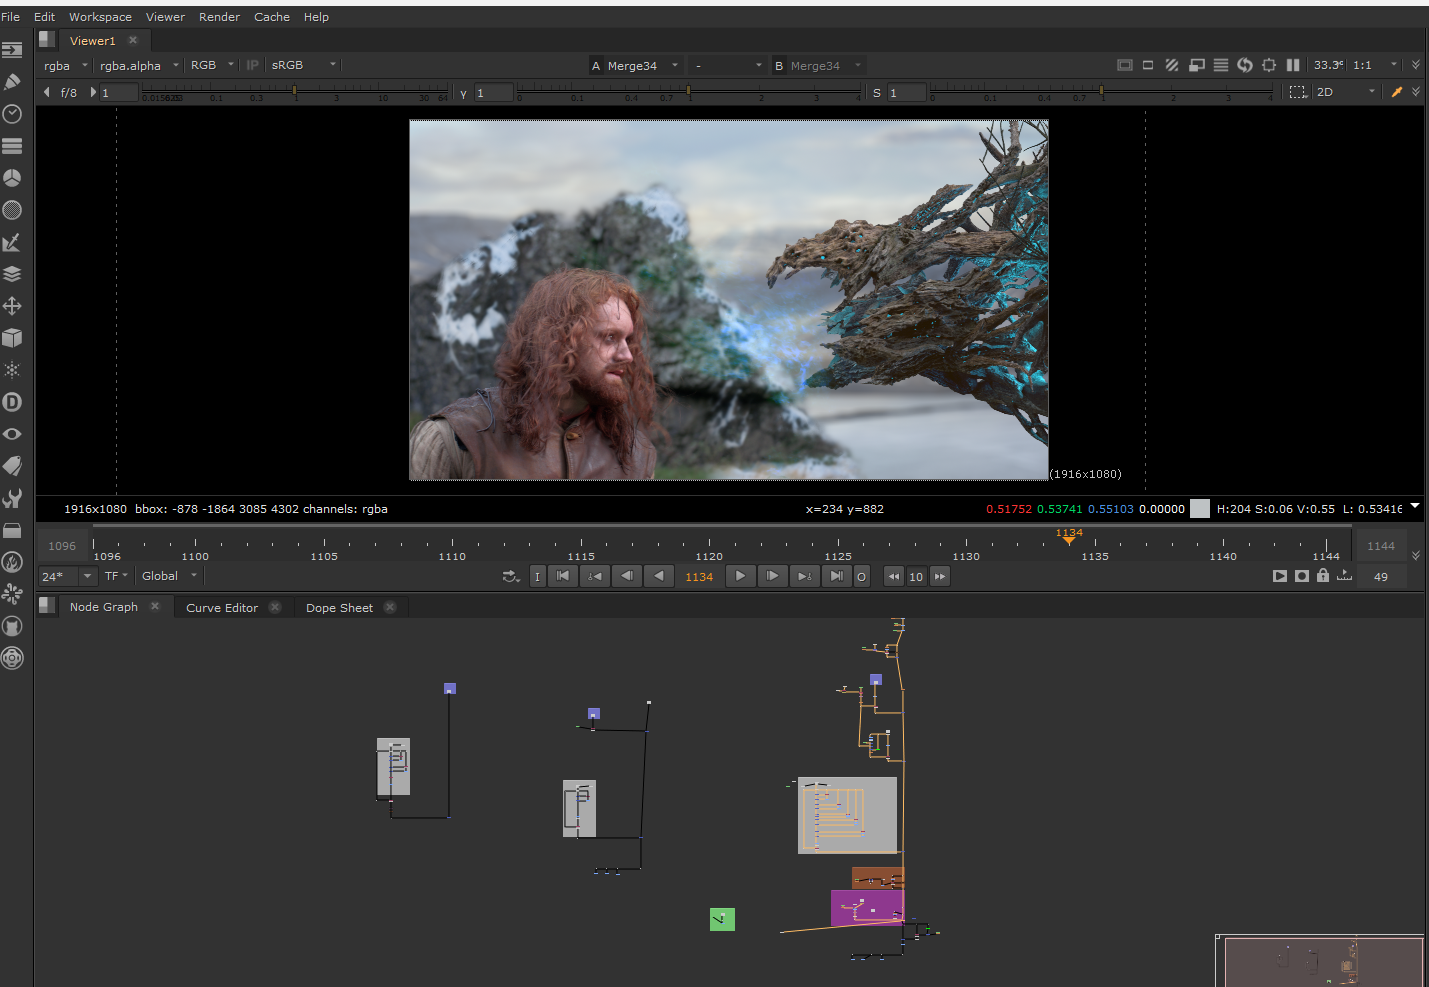Click the gain slider next to f/8
1429x987 pixels.
(x=294, y=92)
